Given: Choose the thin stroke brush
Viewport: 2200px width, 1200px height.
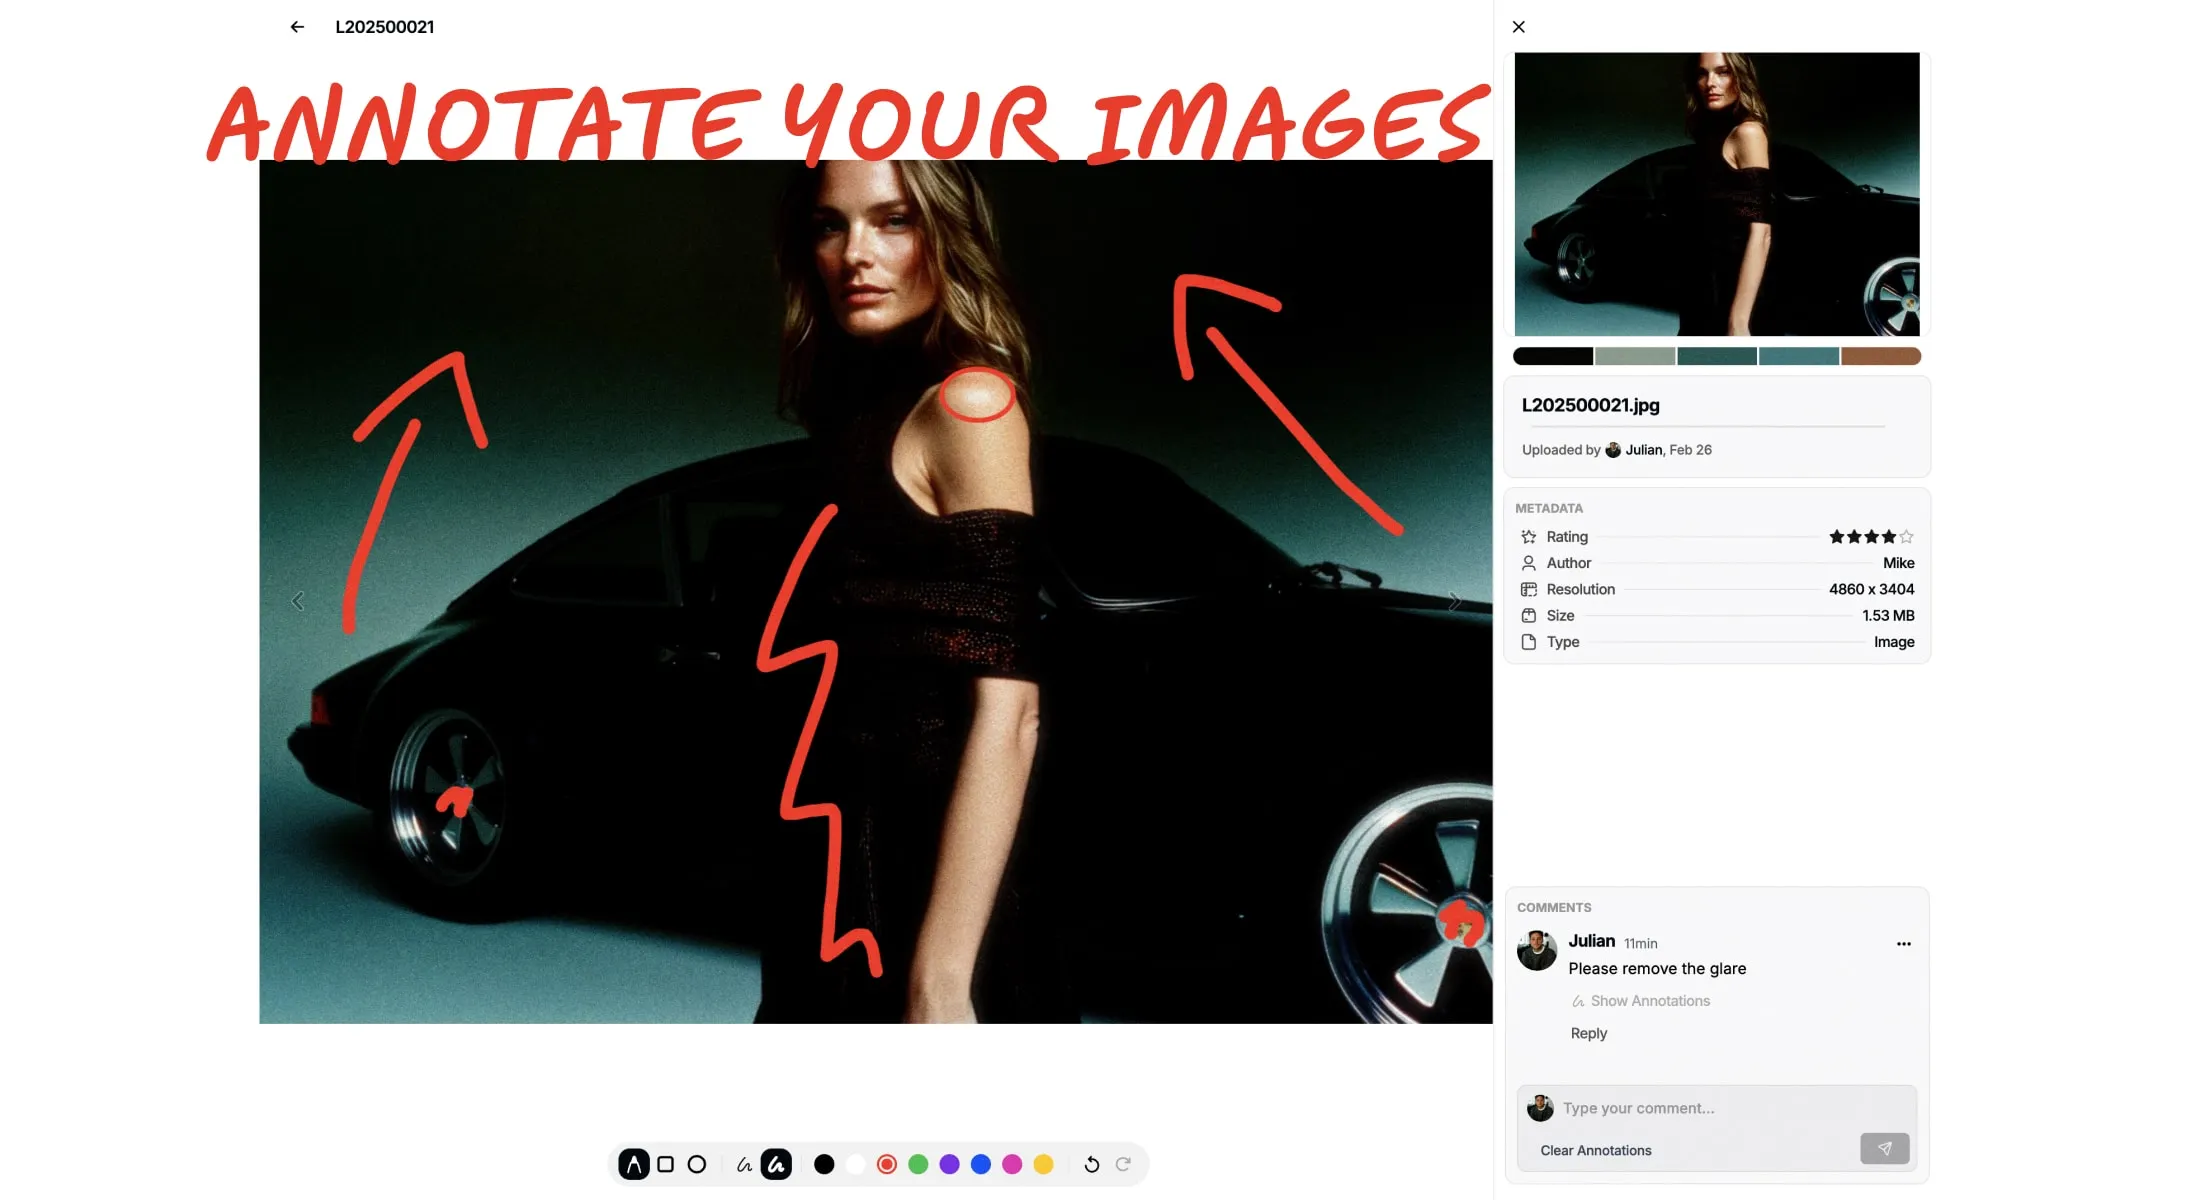Looking at the screenshot, I should point(744,1164).
